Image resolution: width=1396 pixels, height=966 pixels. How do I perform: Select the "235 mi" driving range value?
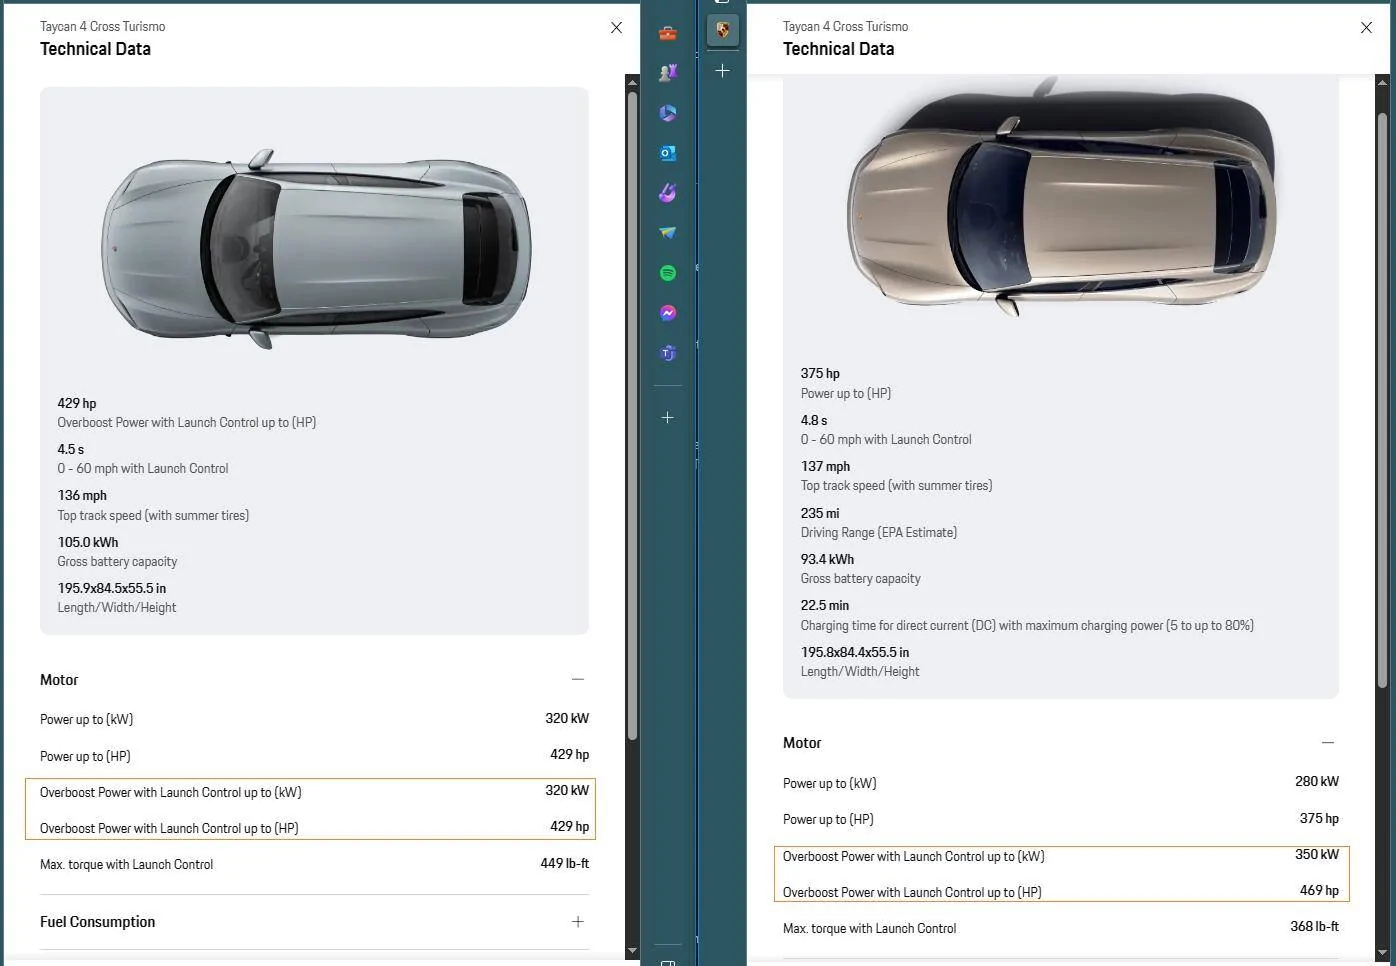820,513
